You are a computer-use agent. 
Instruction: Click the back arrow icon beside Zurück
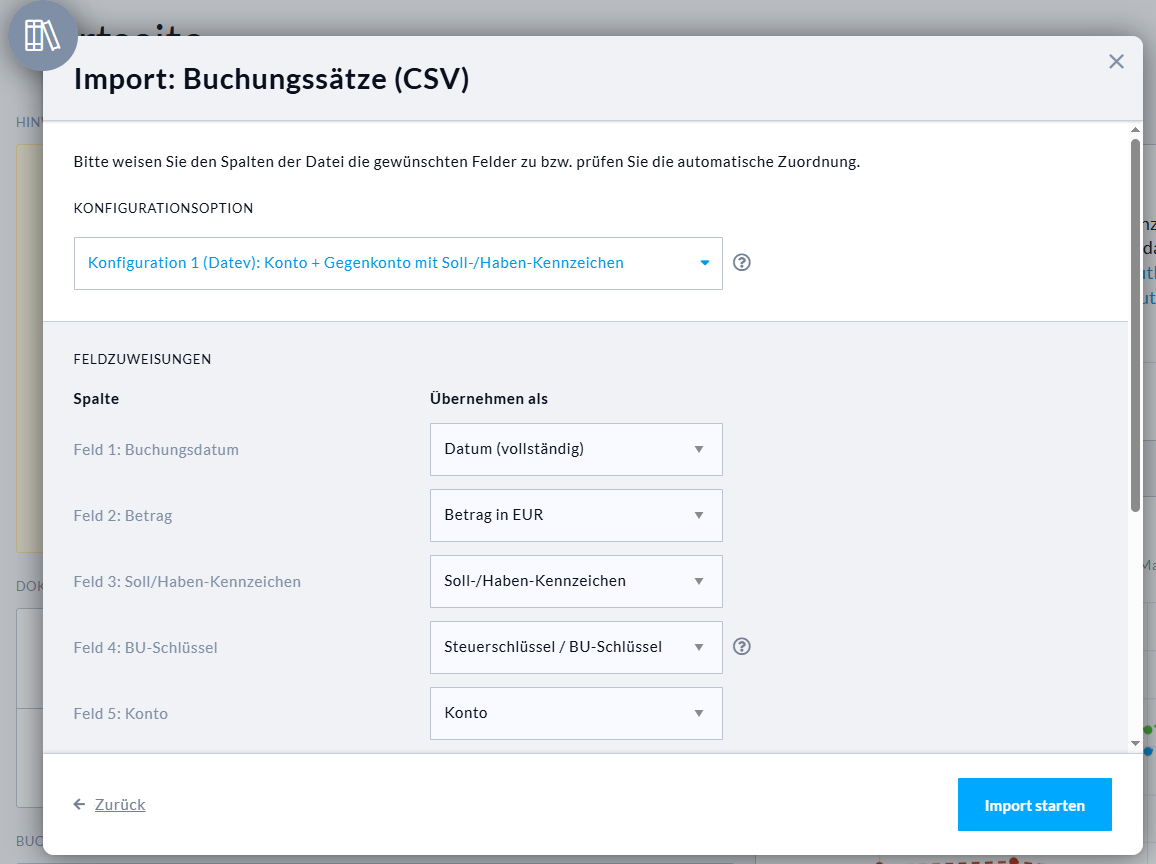click(x=80, y=804)
